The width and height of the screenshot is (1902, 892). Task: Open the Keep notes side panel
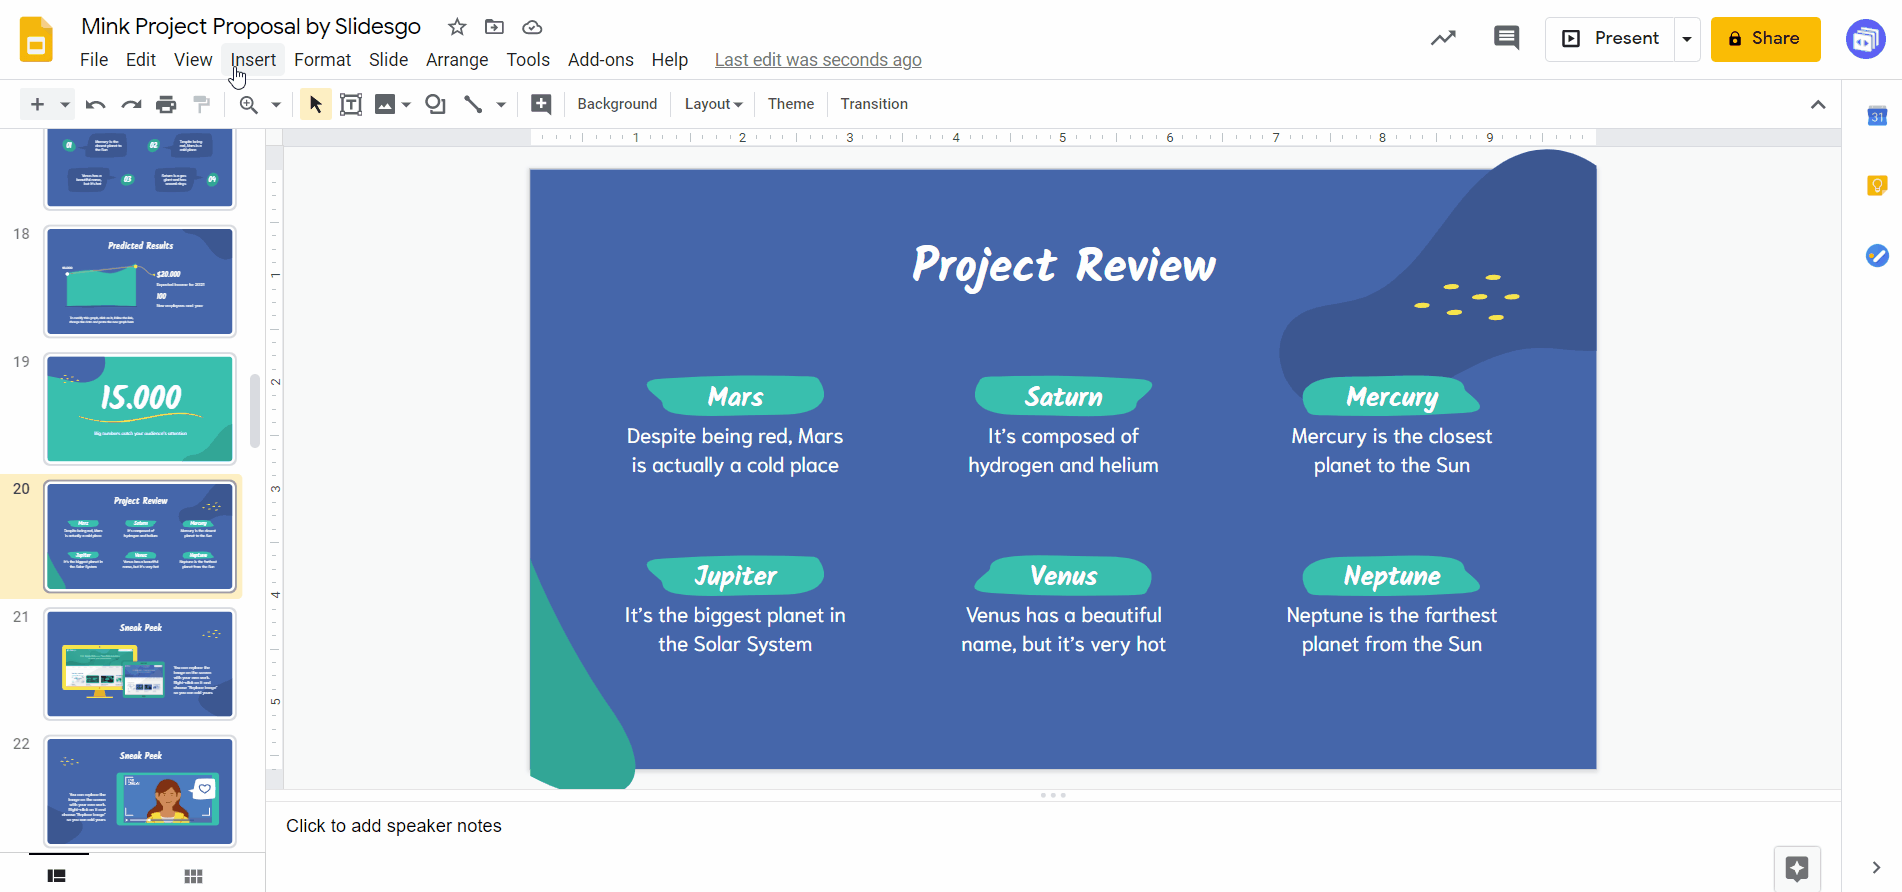(x=1877, y=186)
